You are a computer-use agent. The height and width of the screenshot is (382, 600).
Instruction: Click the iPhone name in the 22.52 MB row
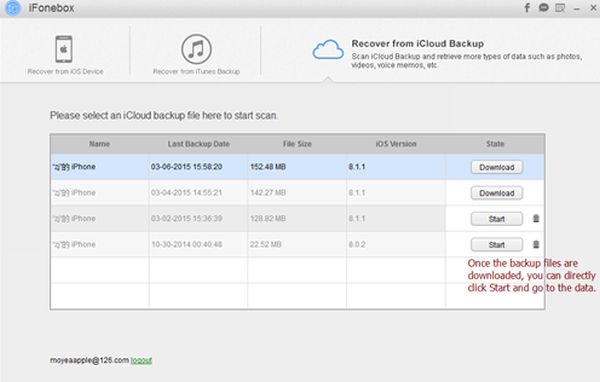tap(74, 244)
